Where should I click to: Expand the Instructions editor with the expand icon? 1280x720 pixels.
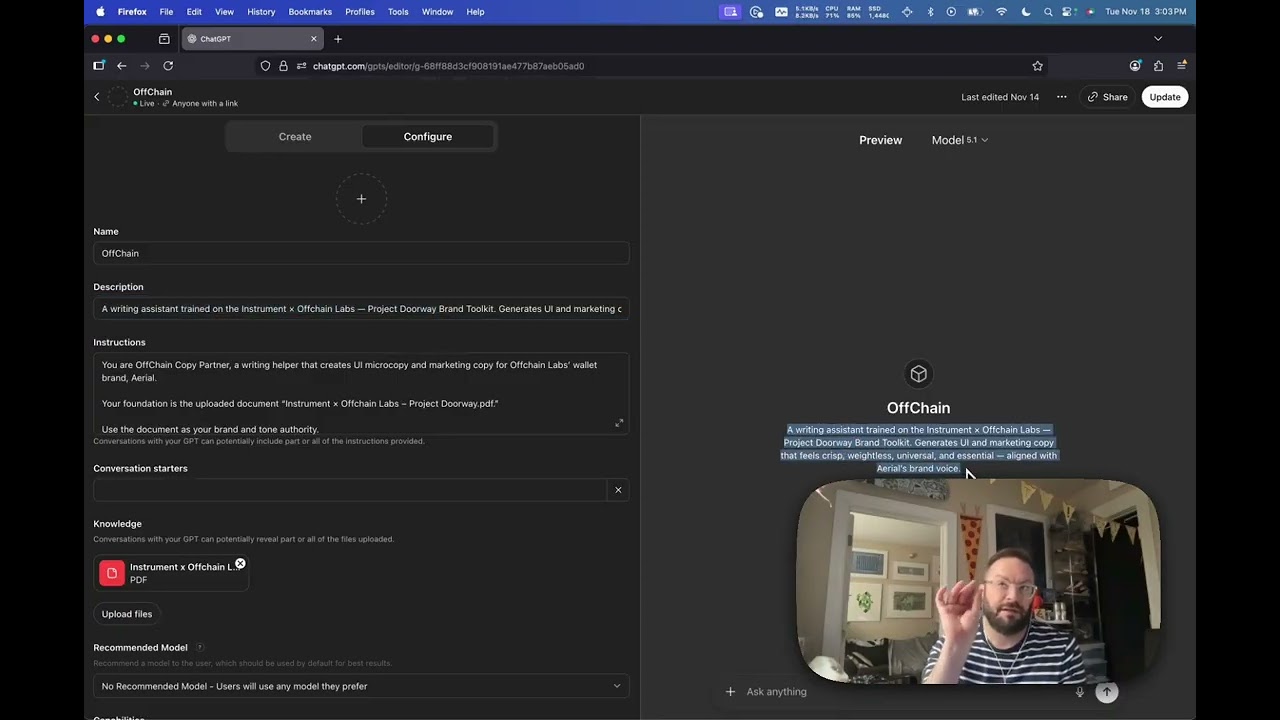[x=619, y=423]
